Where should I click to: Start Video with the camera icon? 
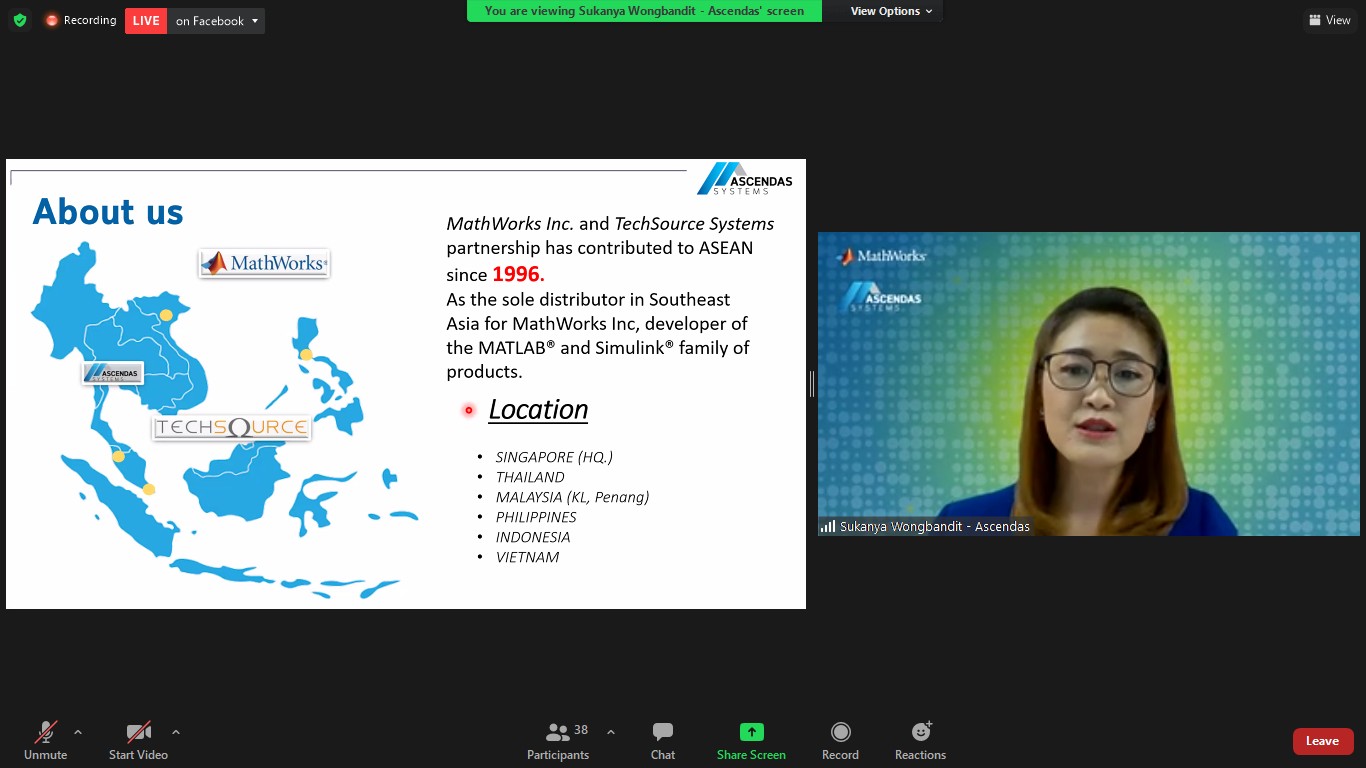138,741
